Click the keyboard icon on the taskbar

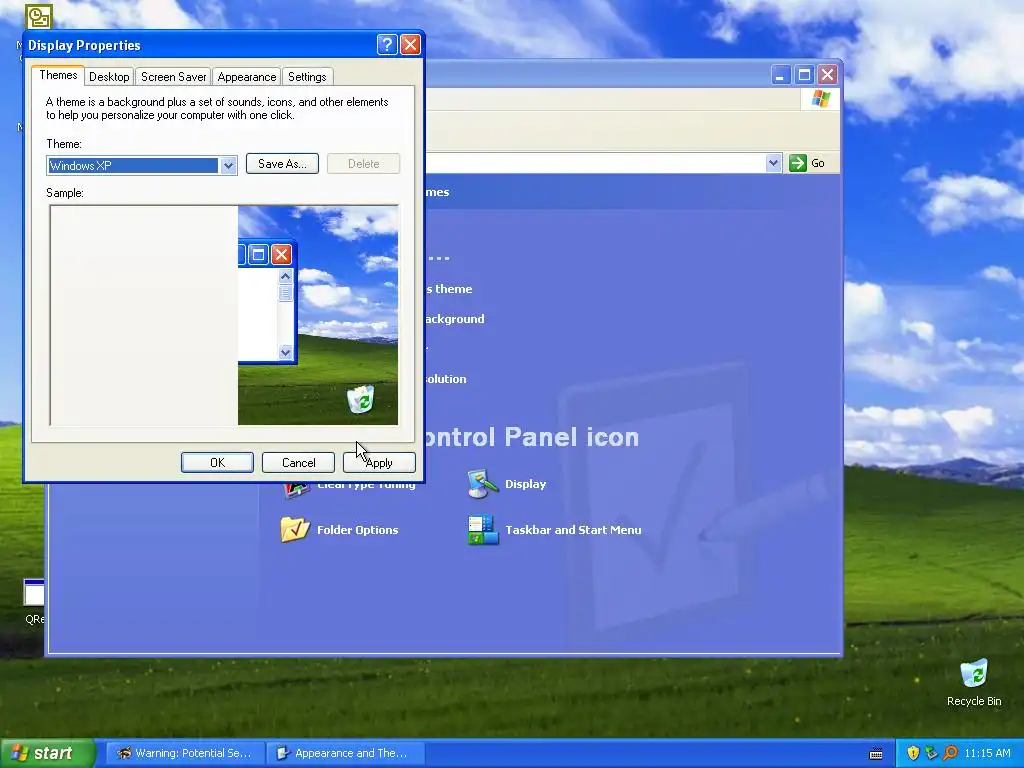876,754
